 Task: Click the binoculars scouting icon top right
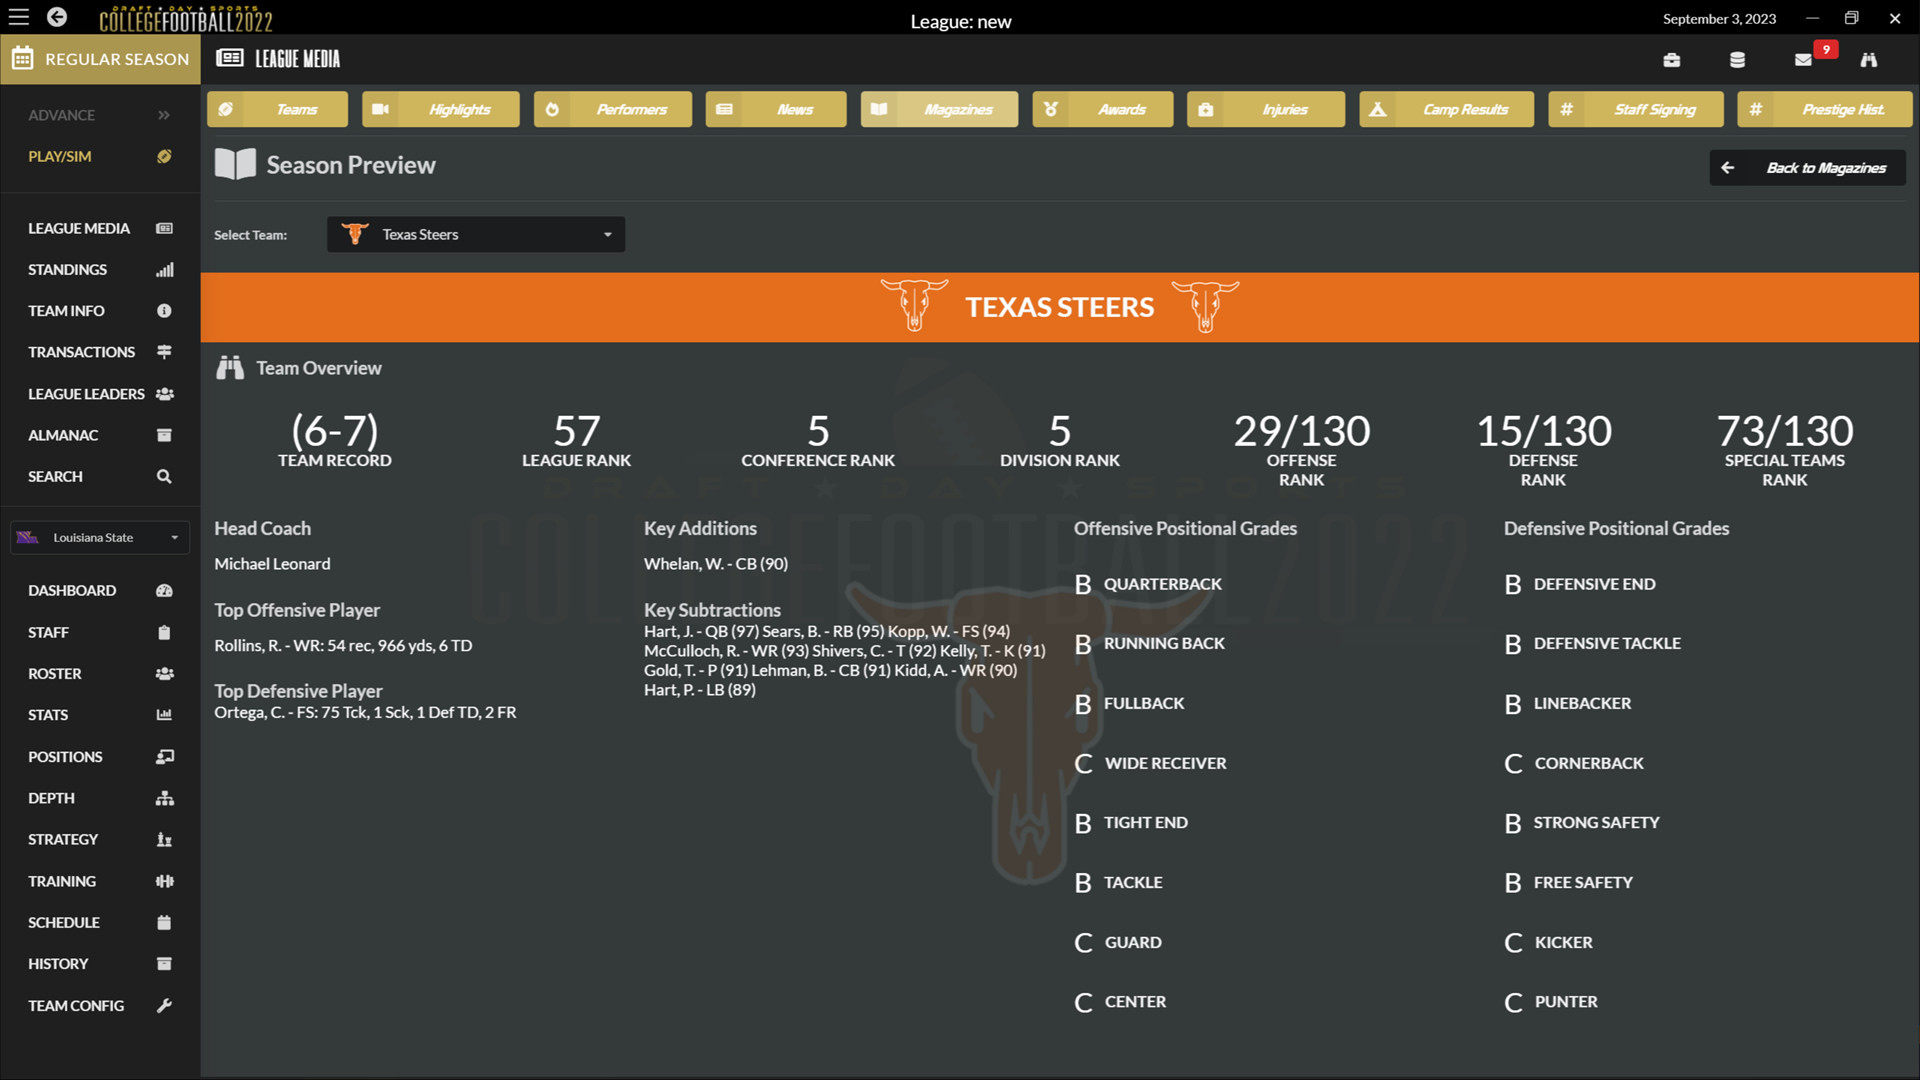tap(1868, 59)
